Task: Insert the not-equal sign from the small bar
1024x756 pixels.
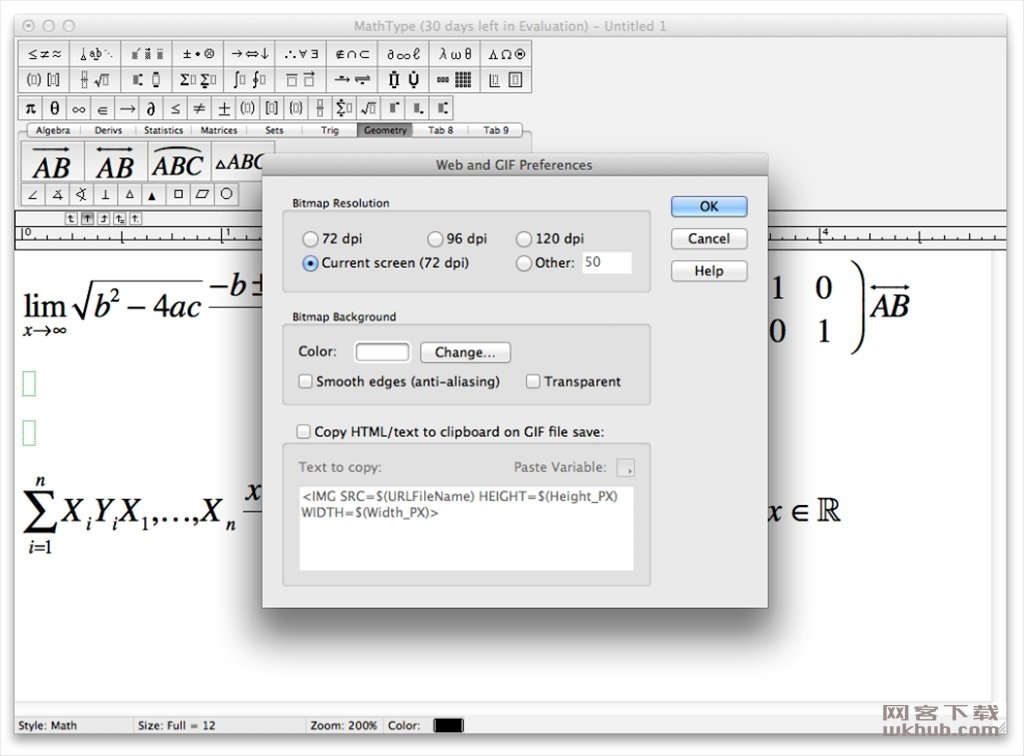Action: coord(199,108)
